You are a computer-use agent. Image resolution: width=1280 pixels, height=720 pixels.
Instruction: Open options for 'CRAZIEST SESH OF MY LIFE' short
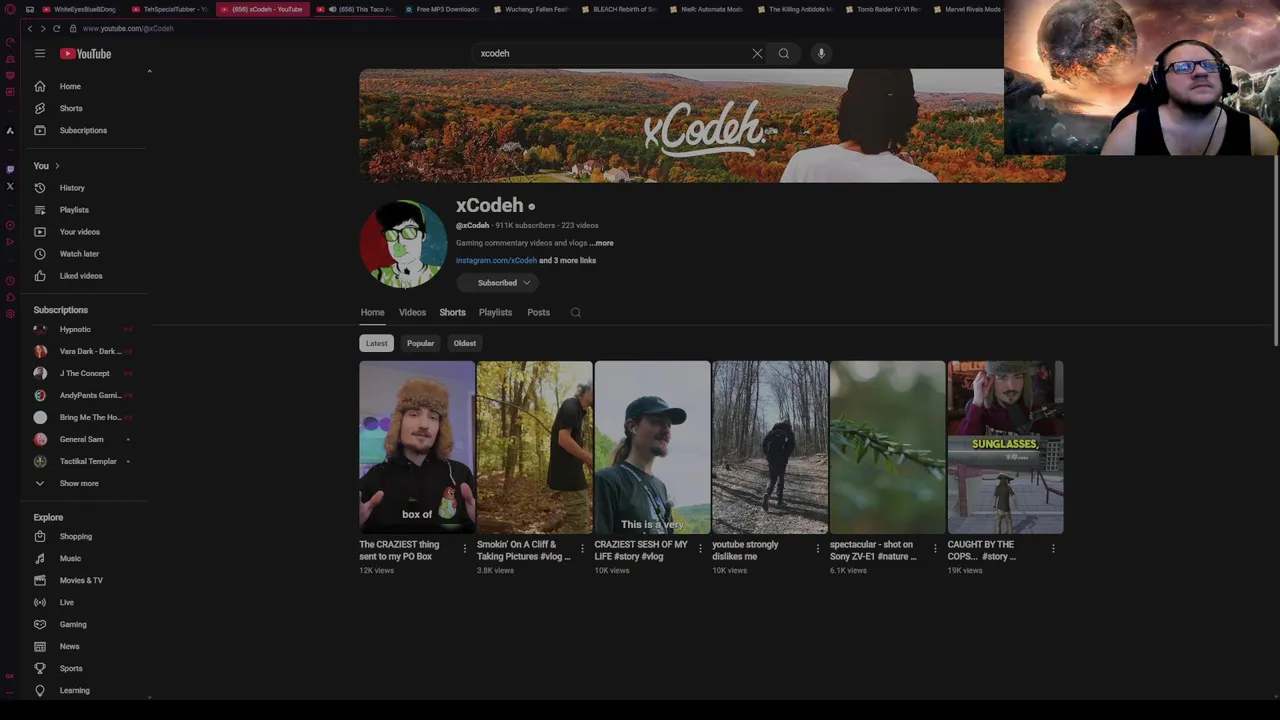point(700,549)
